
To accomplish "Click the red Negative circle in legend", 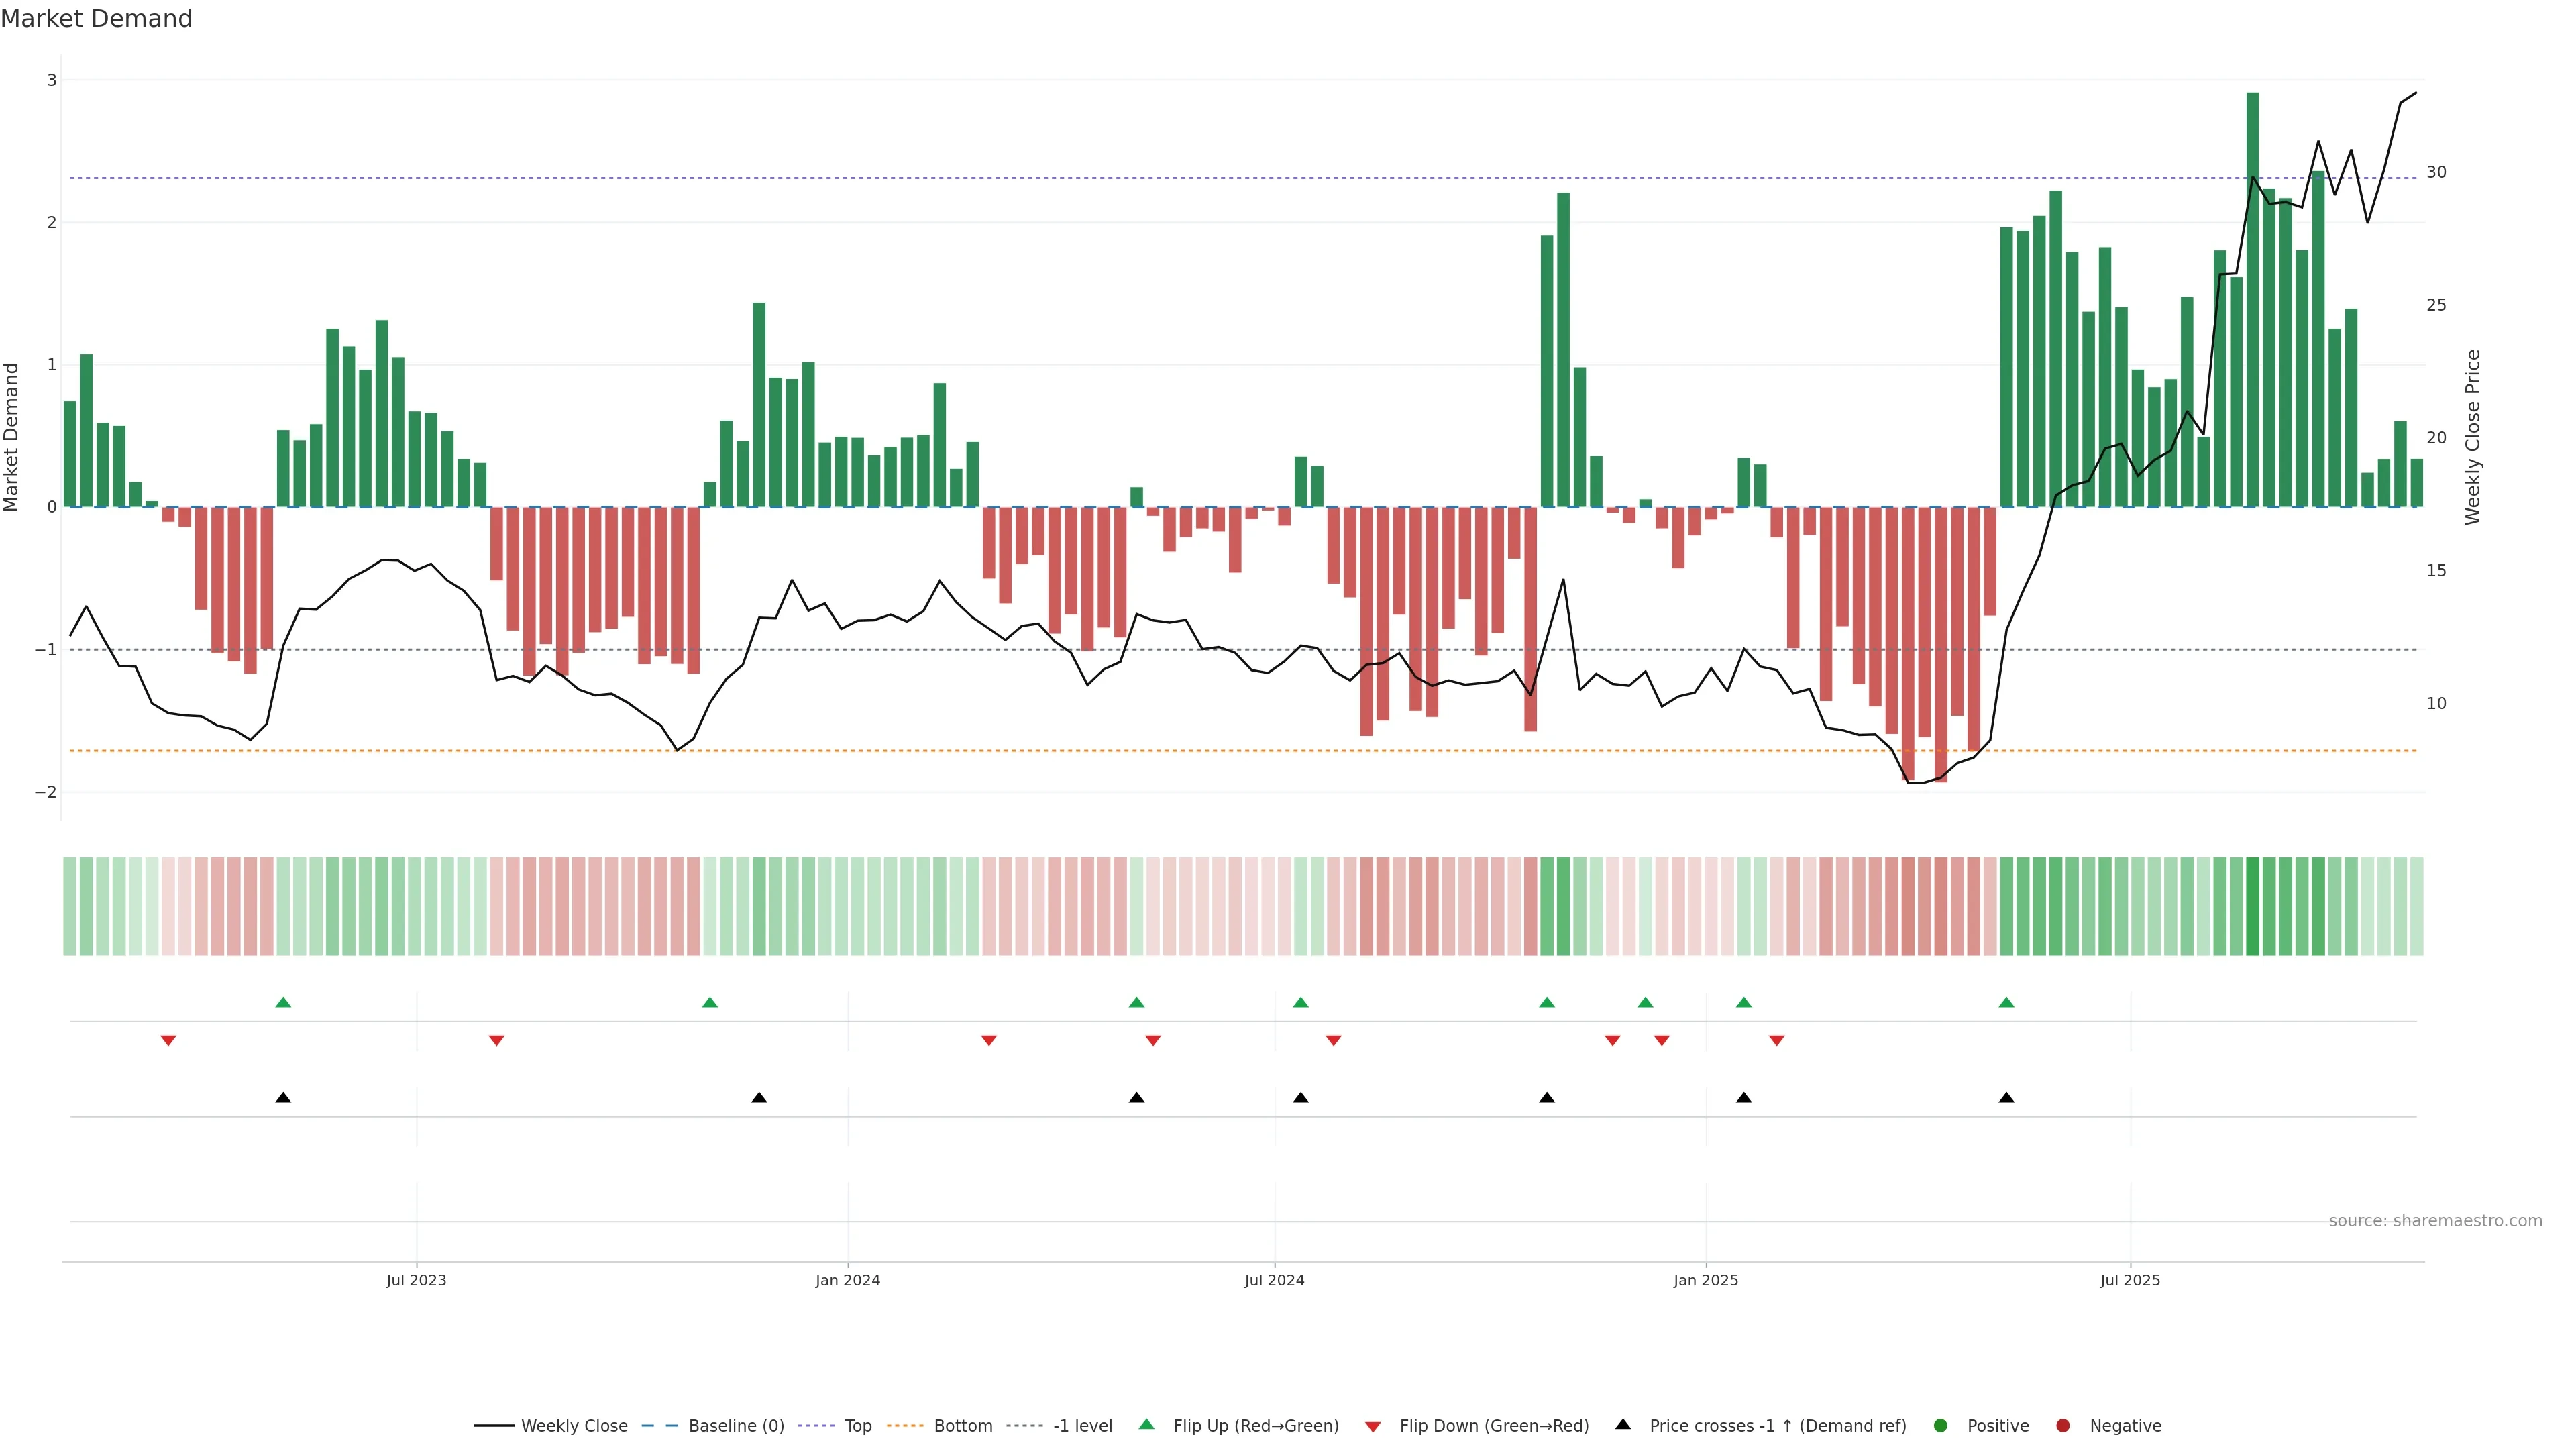I will point(2062,1425).
